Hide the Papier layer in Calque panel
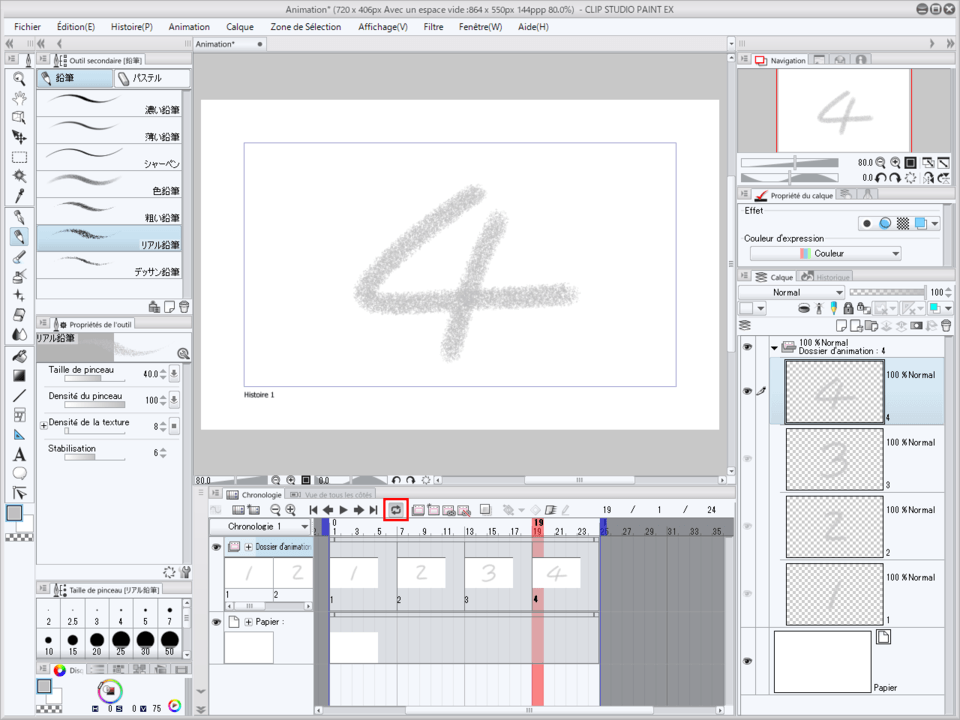960x720 pixels. click(x=748, y=661)
